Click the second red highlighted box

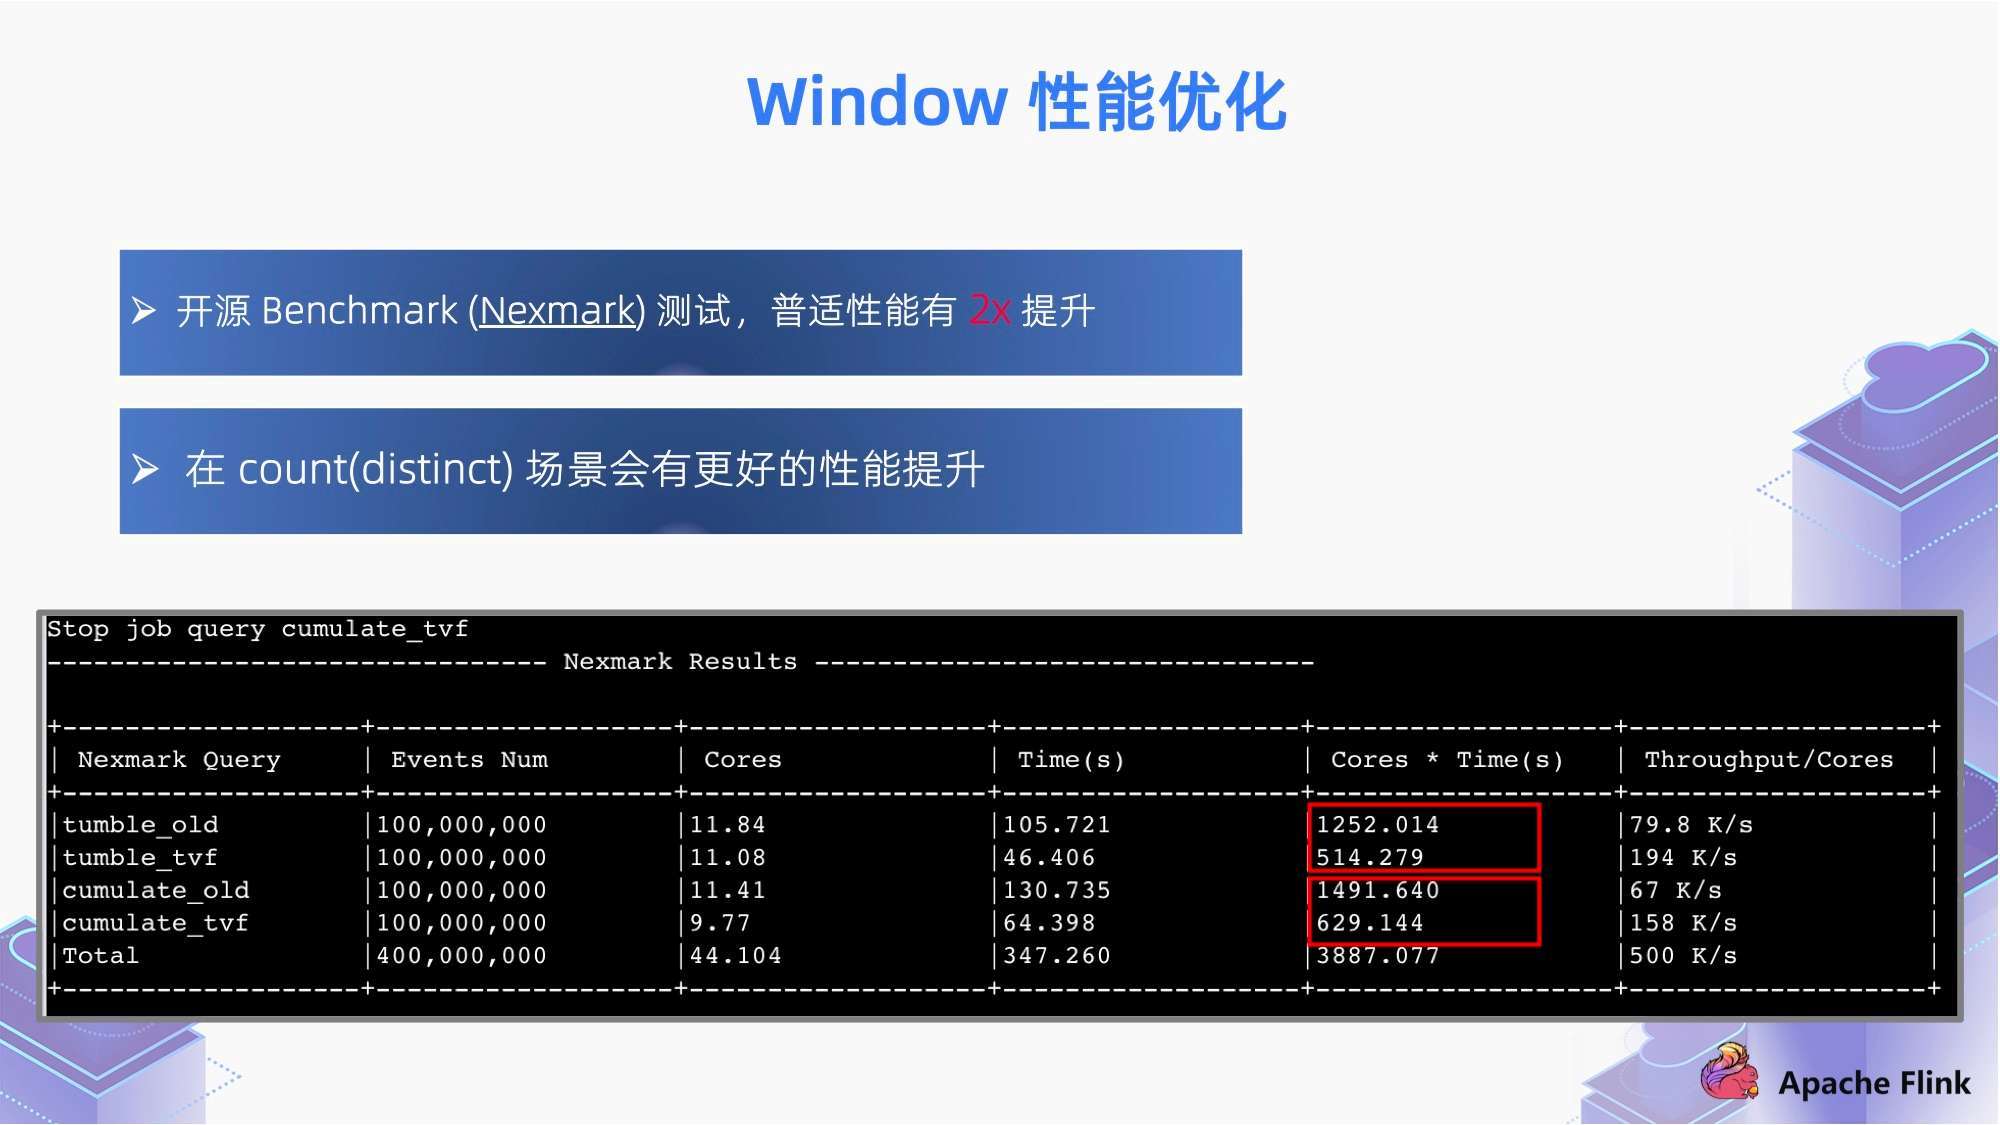(1415, 907)
